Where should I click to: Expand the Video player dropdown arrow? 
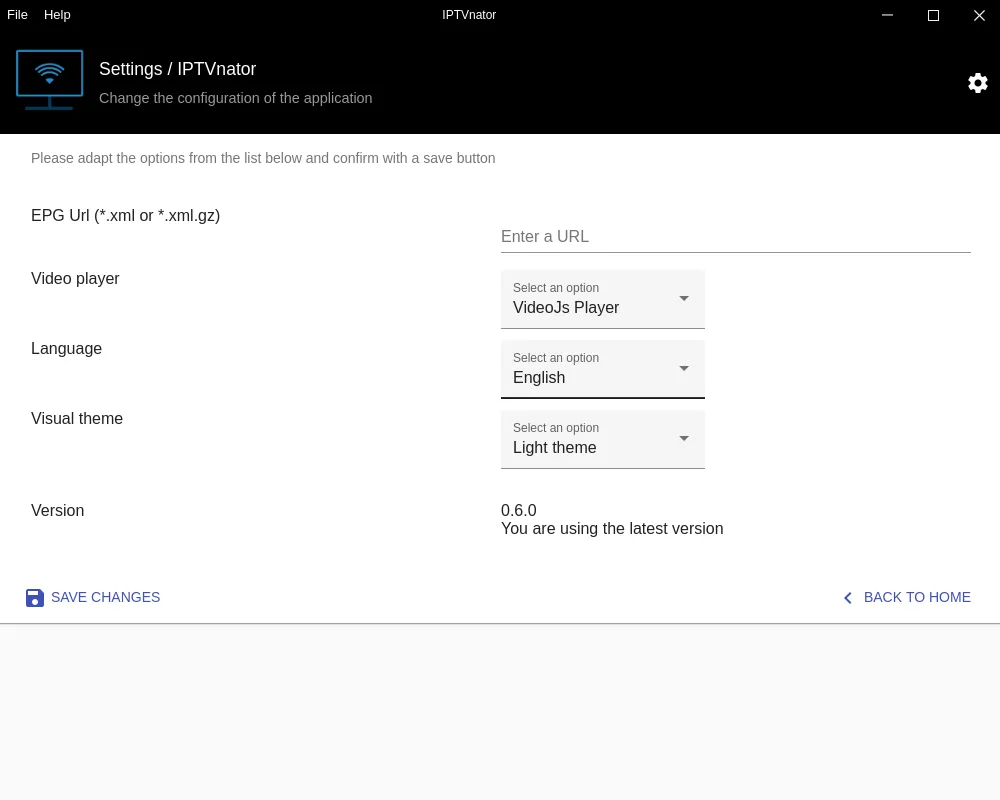pyautogui.click(x=684, y=298)
